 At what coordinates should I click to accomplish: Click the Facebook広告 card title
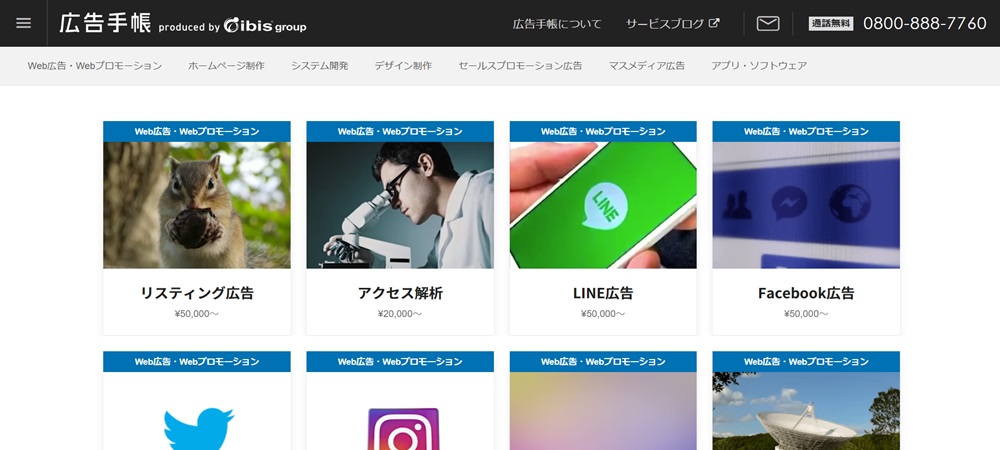806,293
